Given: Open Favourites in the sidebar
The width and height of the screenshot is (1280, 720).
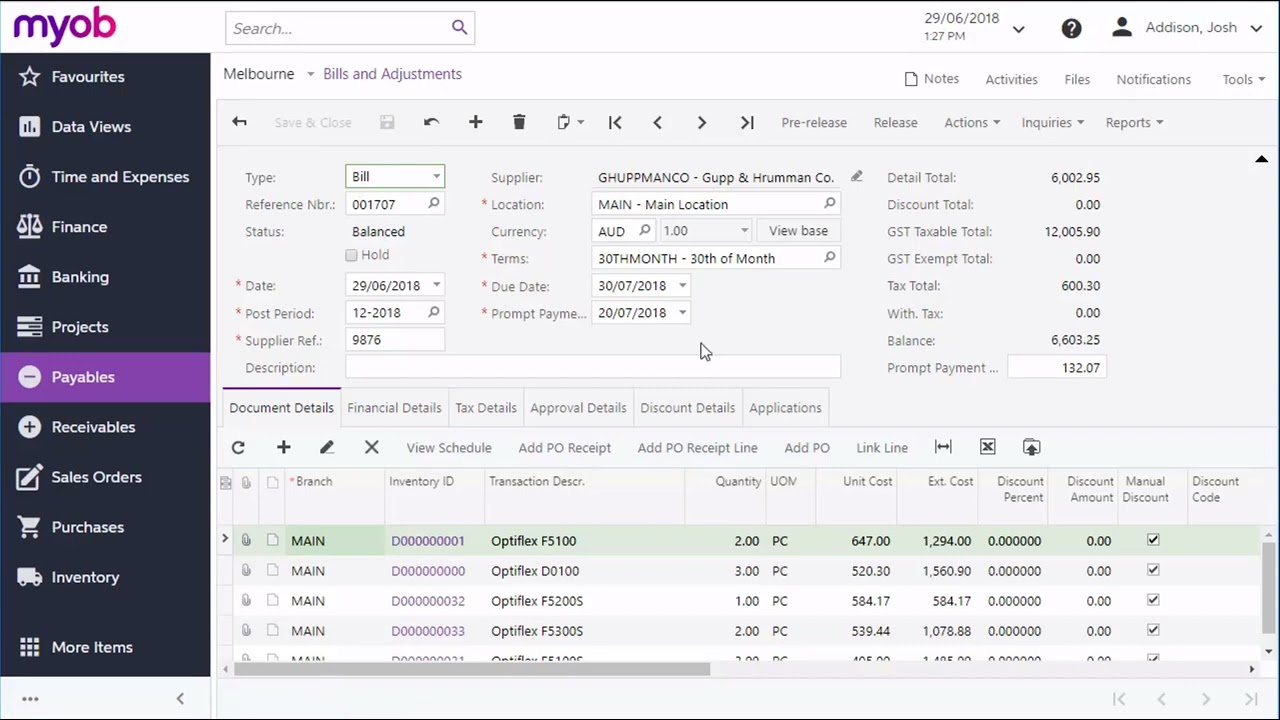Looking at the screenshot, I should [105, 77].
